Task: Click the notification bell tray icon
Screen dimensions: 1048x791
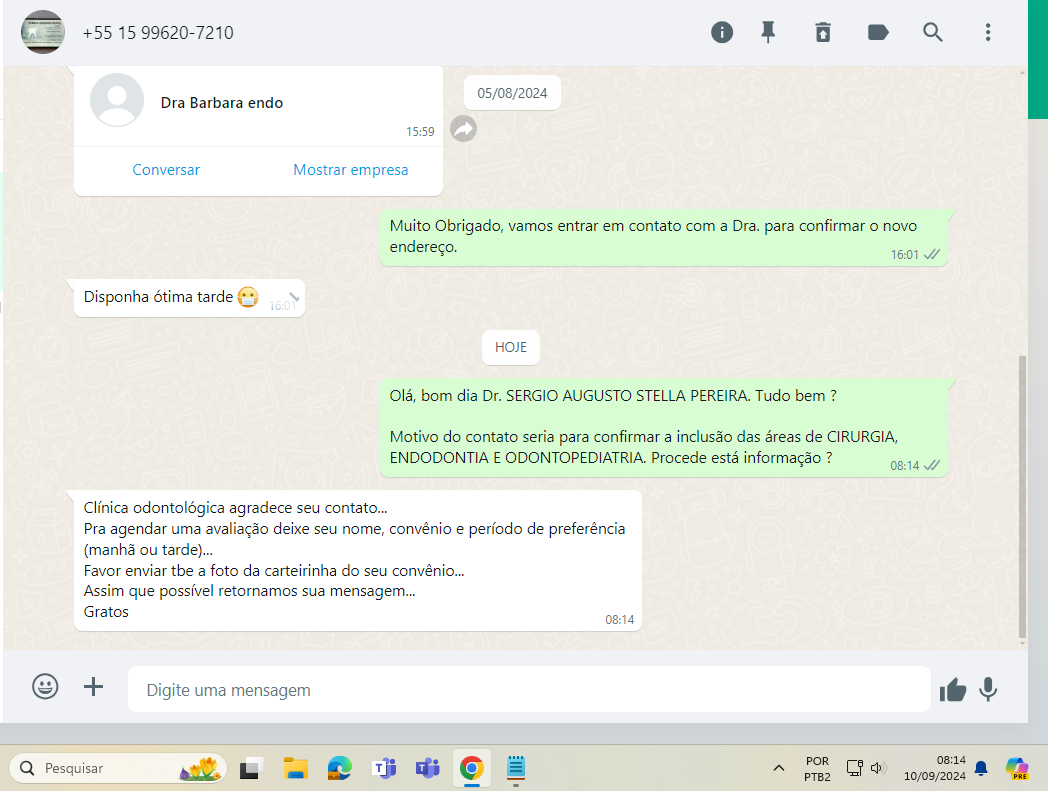Action: pos(981,768)
